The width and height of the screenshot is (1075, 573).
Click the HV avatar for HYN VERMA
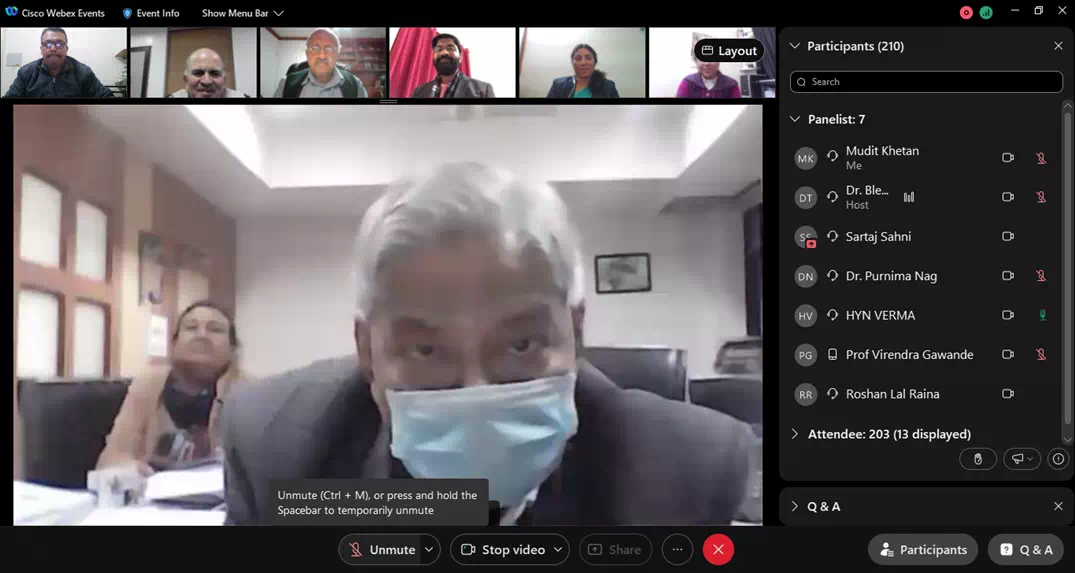[x=806, y=316]
